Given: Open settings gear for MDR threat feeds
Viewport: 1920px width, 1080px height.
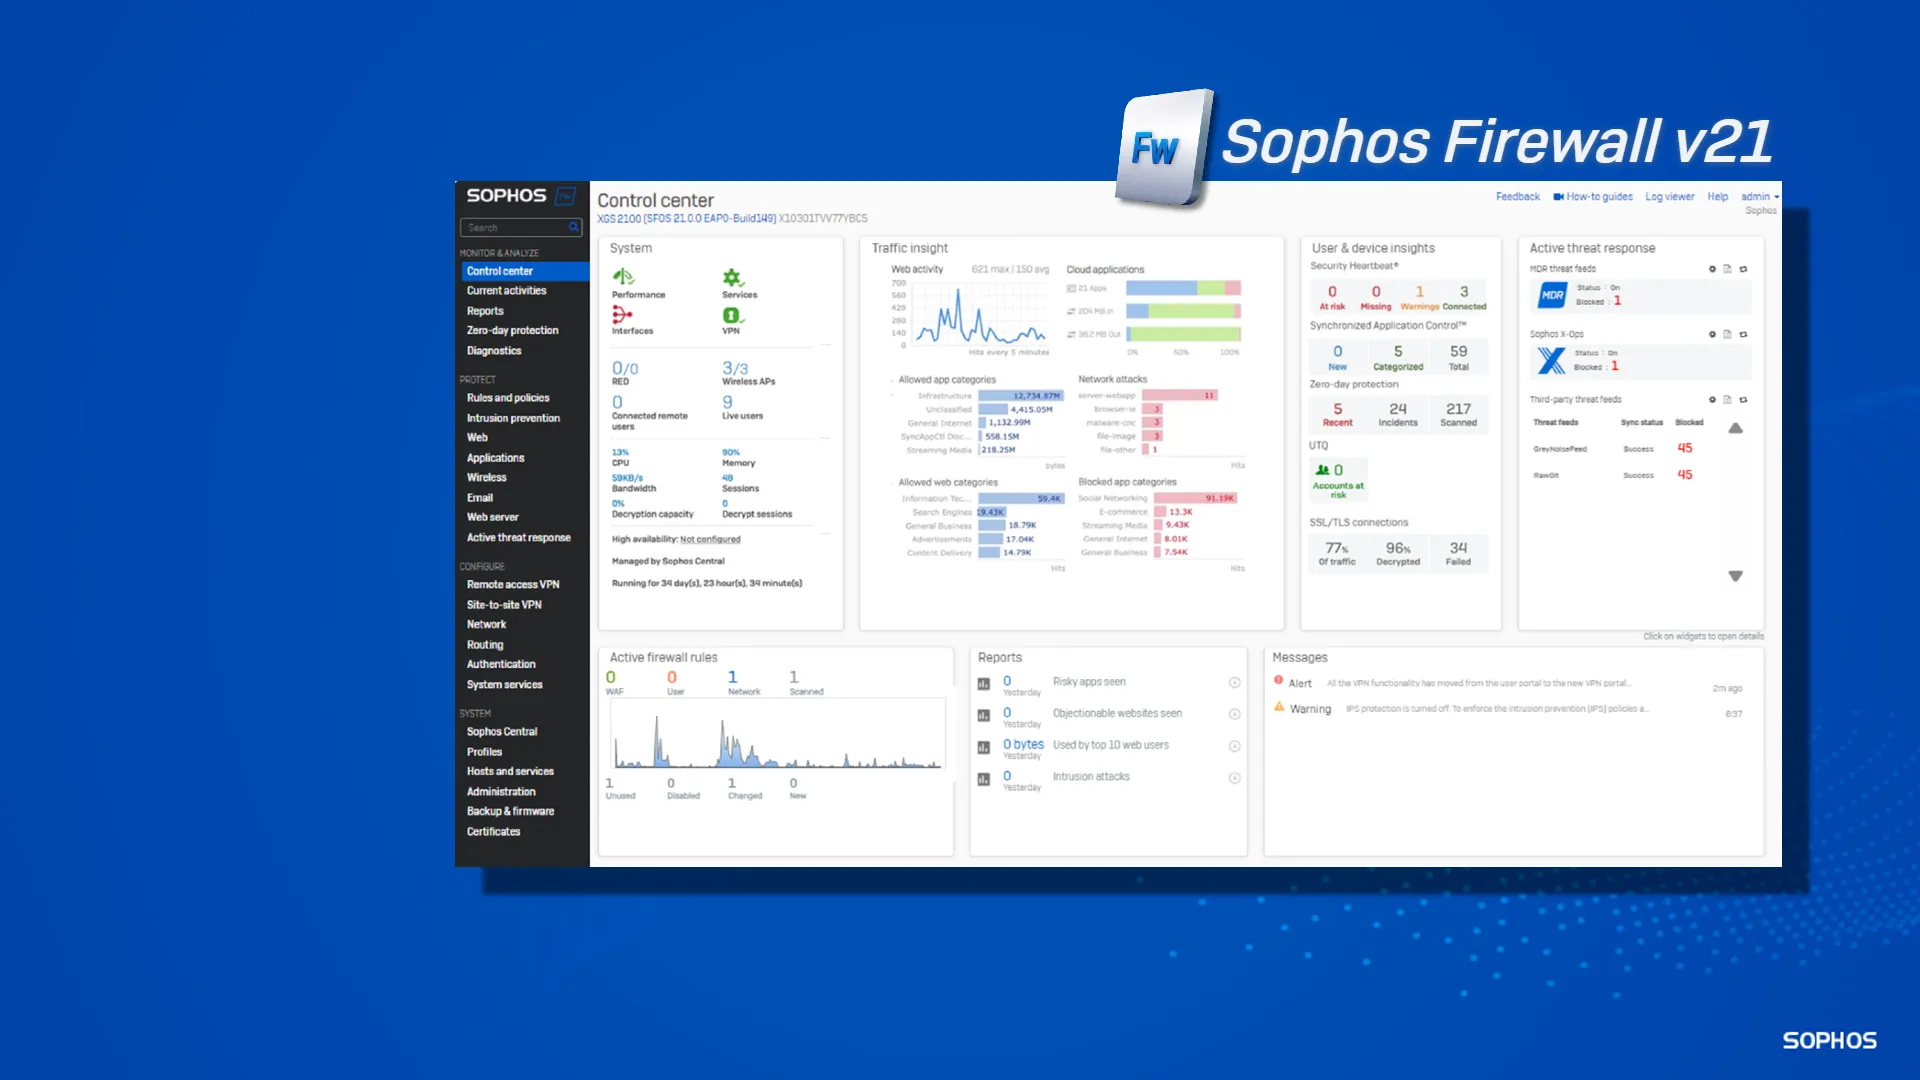Looking at the screenshot, I should (x=1712, y=269).
